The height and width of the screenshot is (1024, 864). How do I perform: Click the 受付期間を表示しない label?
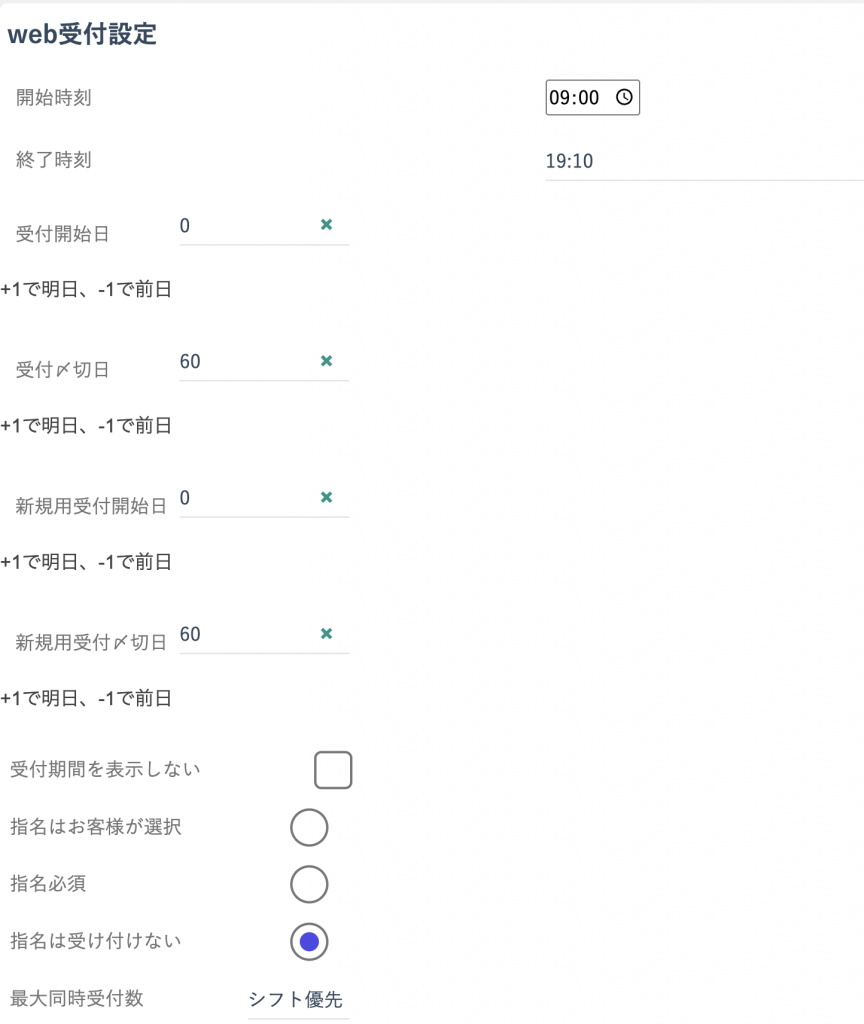(x=105, y=769)
